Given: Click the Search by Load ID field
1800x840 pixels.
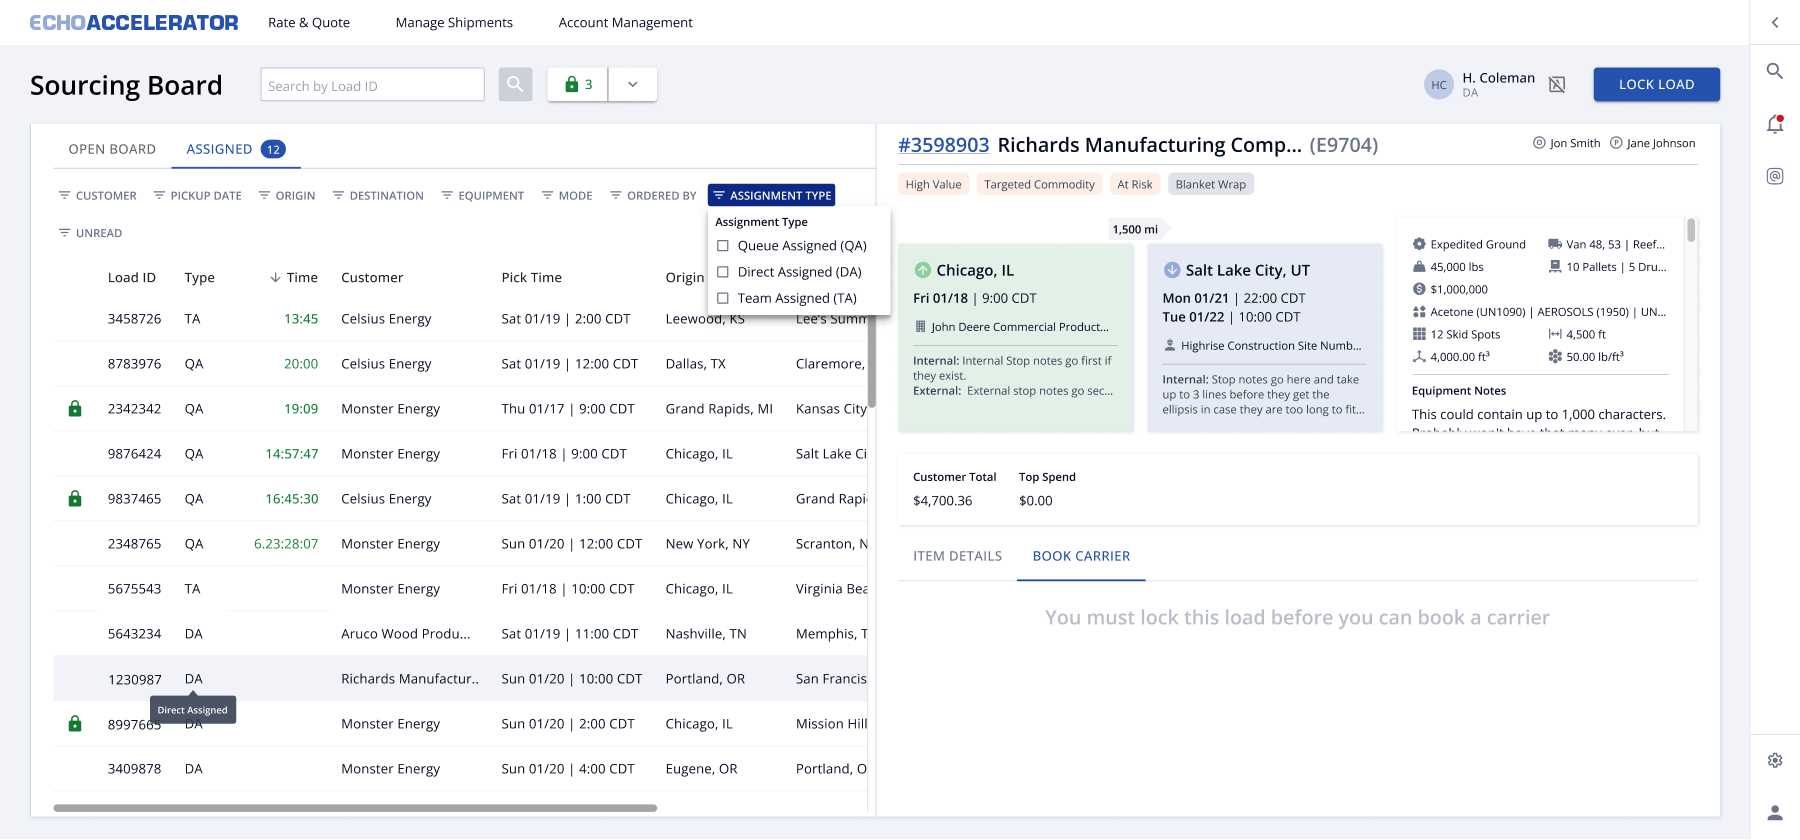Looking at the screenshot, I should pyautogui.click(x=372, y=85).
